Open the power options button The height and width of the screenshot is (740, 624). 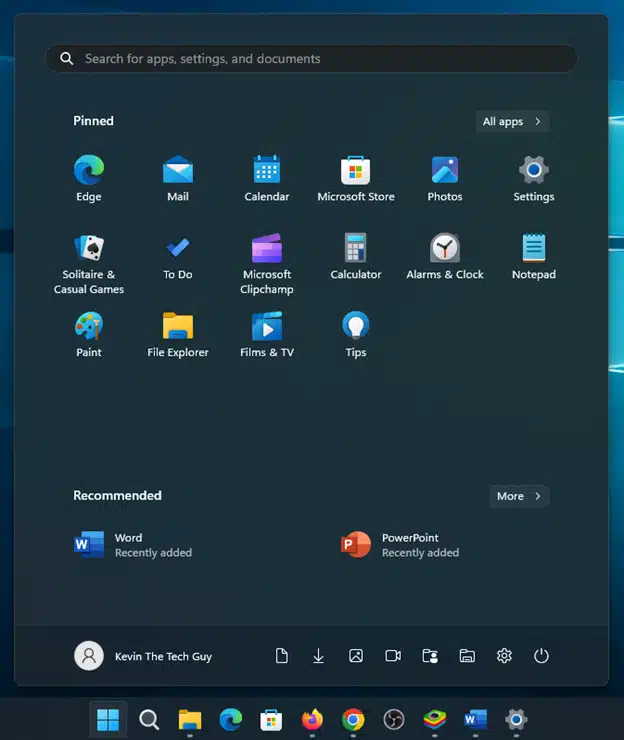coord(541,656)
